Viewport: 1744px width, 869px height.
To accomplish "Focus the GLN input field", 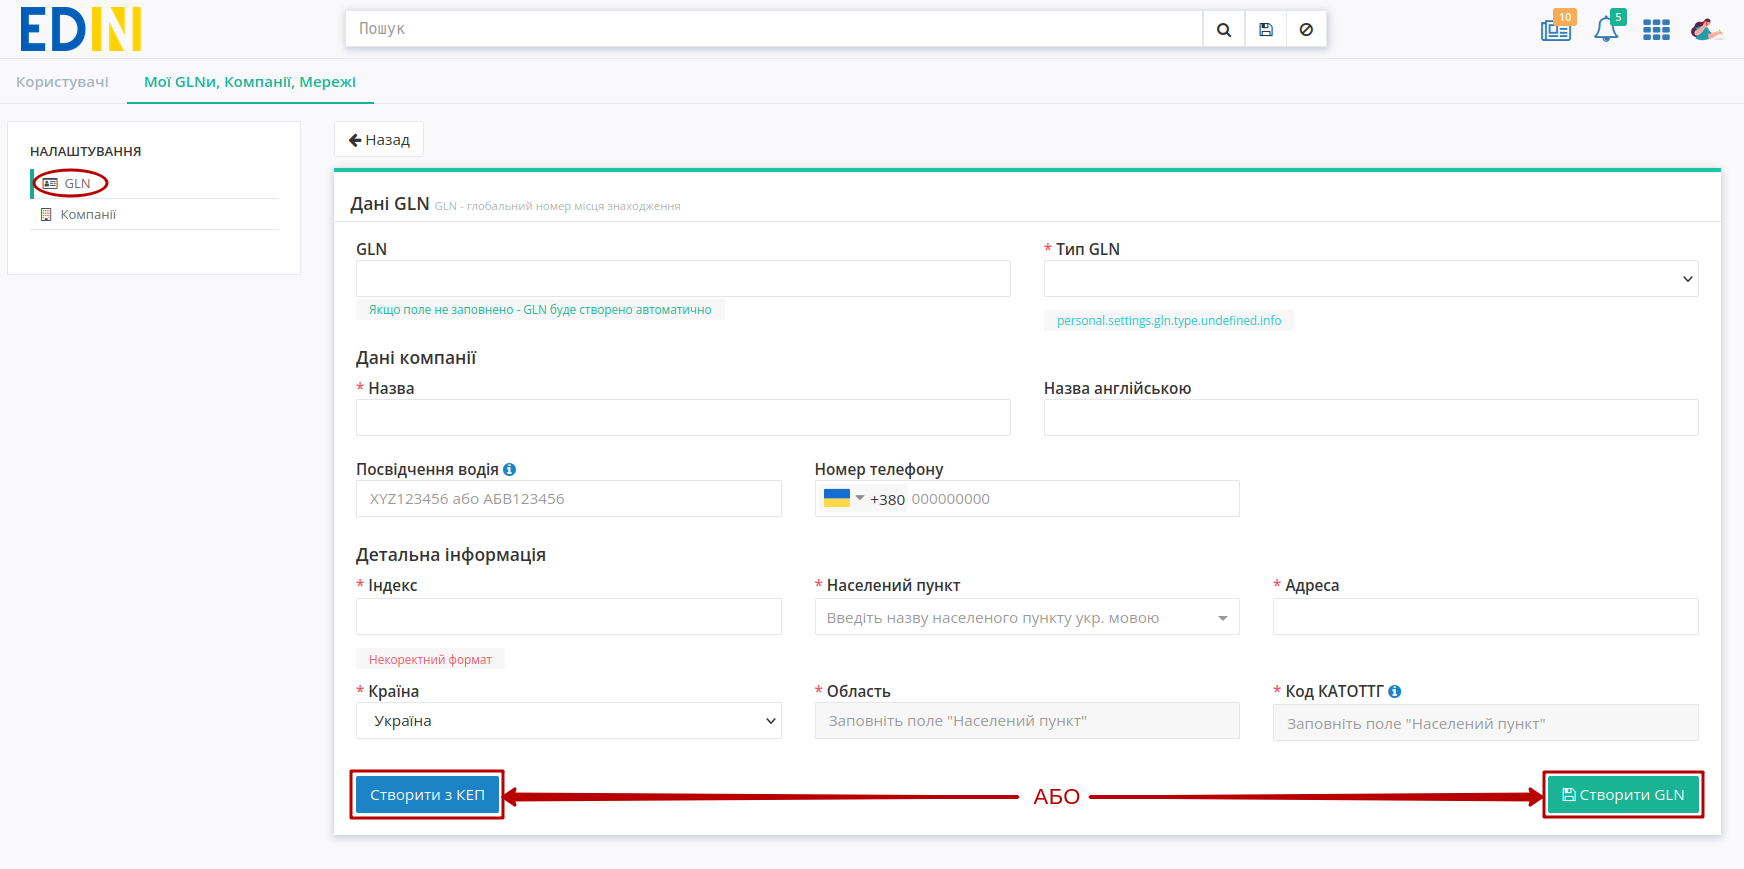I will point(683,279).
